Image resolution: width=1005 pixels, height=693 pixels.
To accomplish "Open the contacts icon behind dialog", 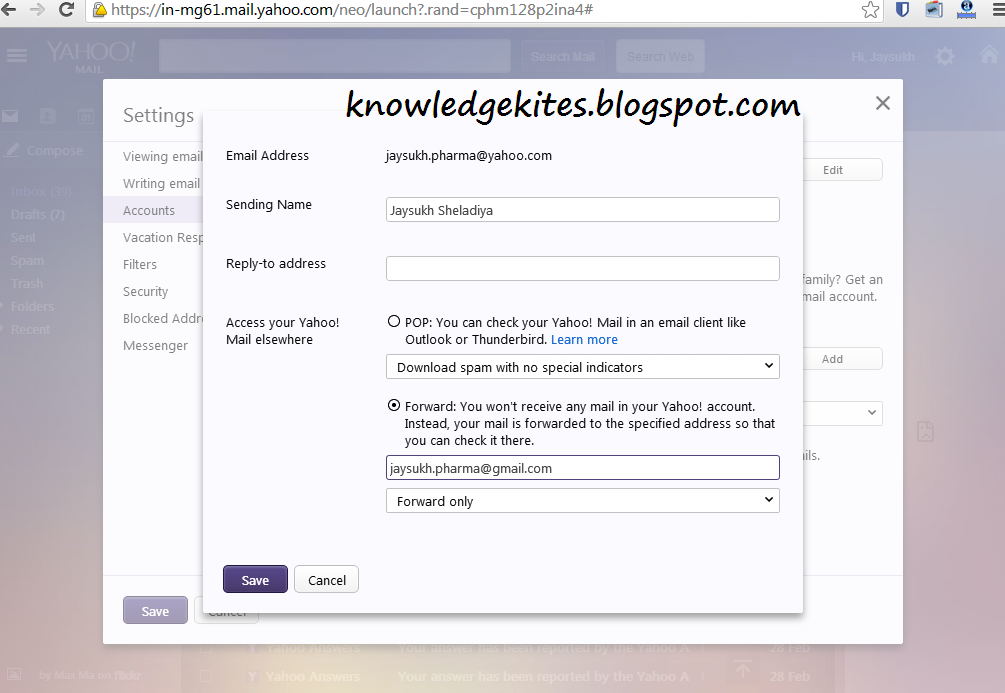I will 48,116.
